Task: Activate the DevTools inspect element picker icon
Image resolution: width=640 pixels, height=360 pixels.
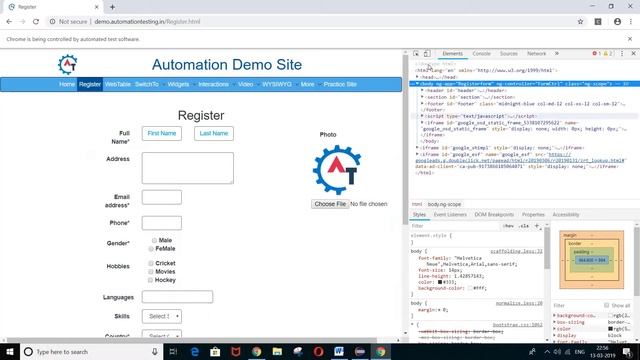Action: tap(416, 53)
